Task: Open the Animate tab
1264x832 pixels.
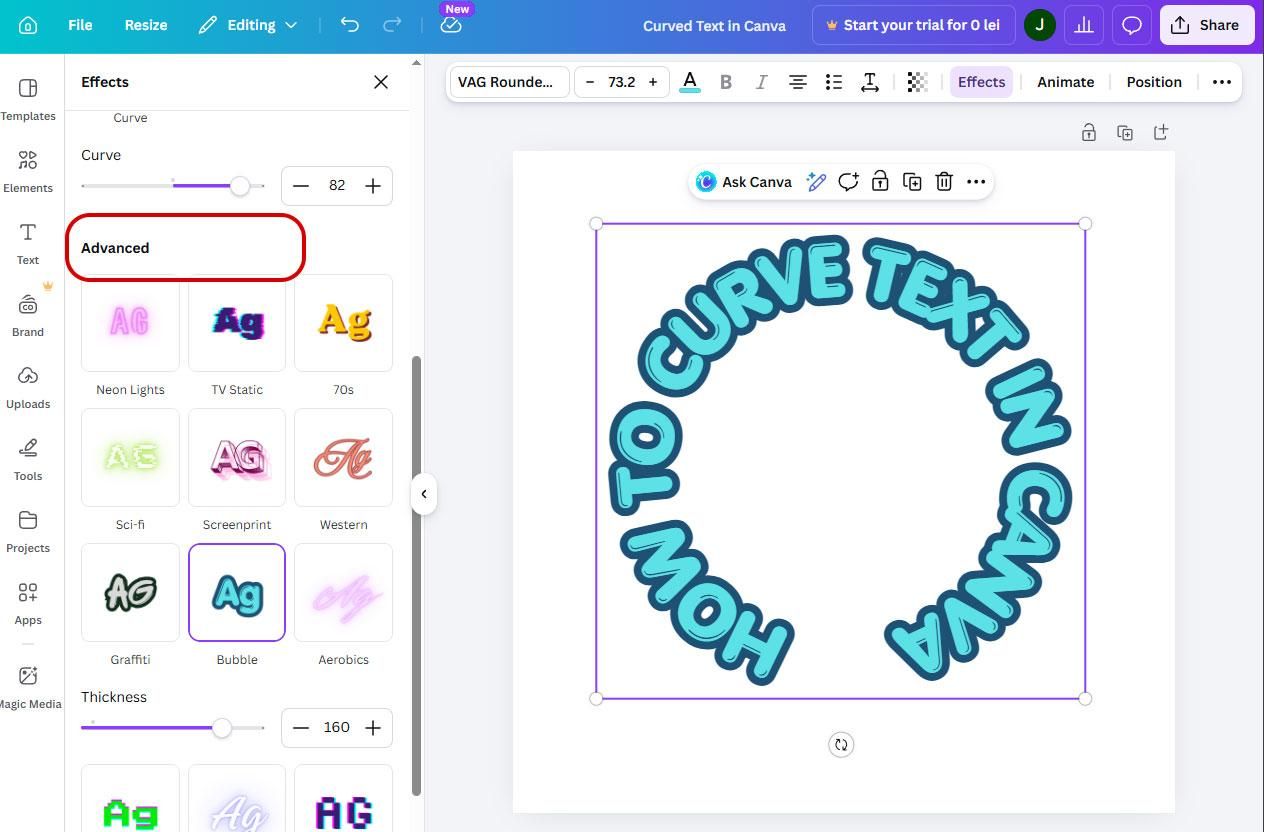Action: pos(1065,82)
